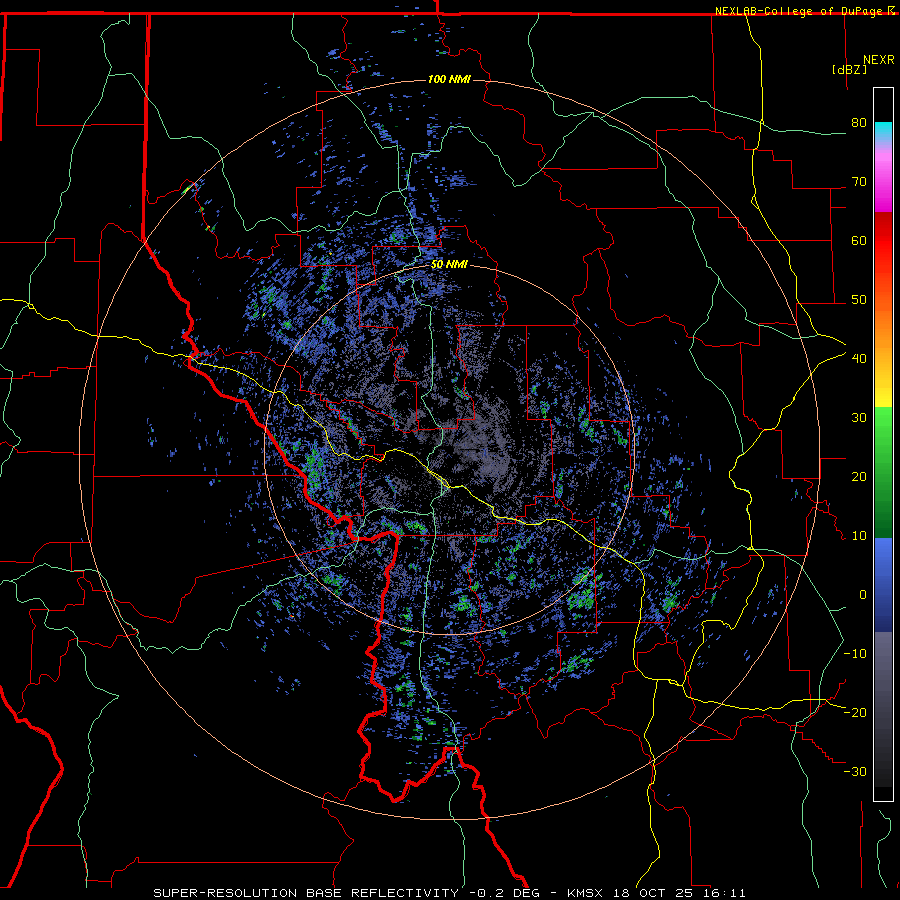Select the 0 value on the dBZ scale
900x900 pixels.
863,595
